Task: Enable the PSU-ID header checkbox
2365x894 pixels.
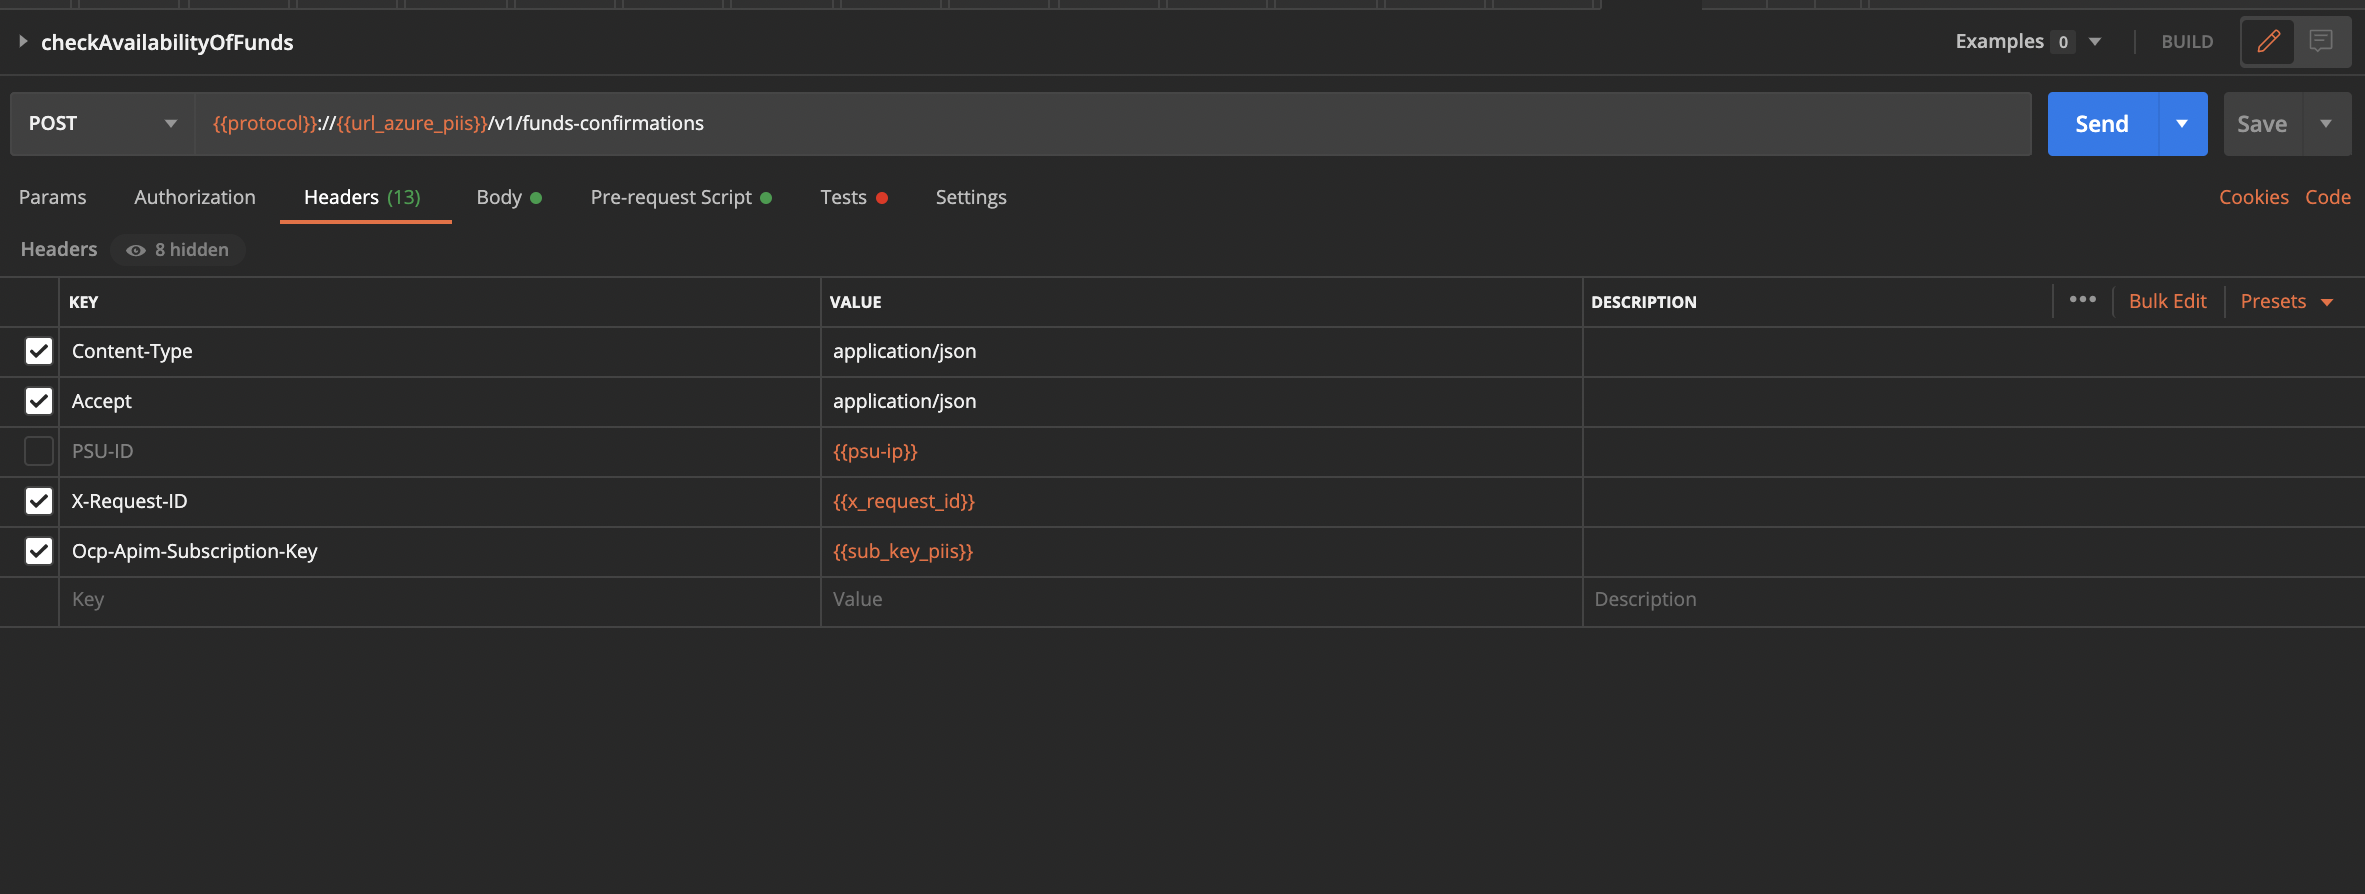Action: pyautogui.click(x=39, y=451)
